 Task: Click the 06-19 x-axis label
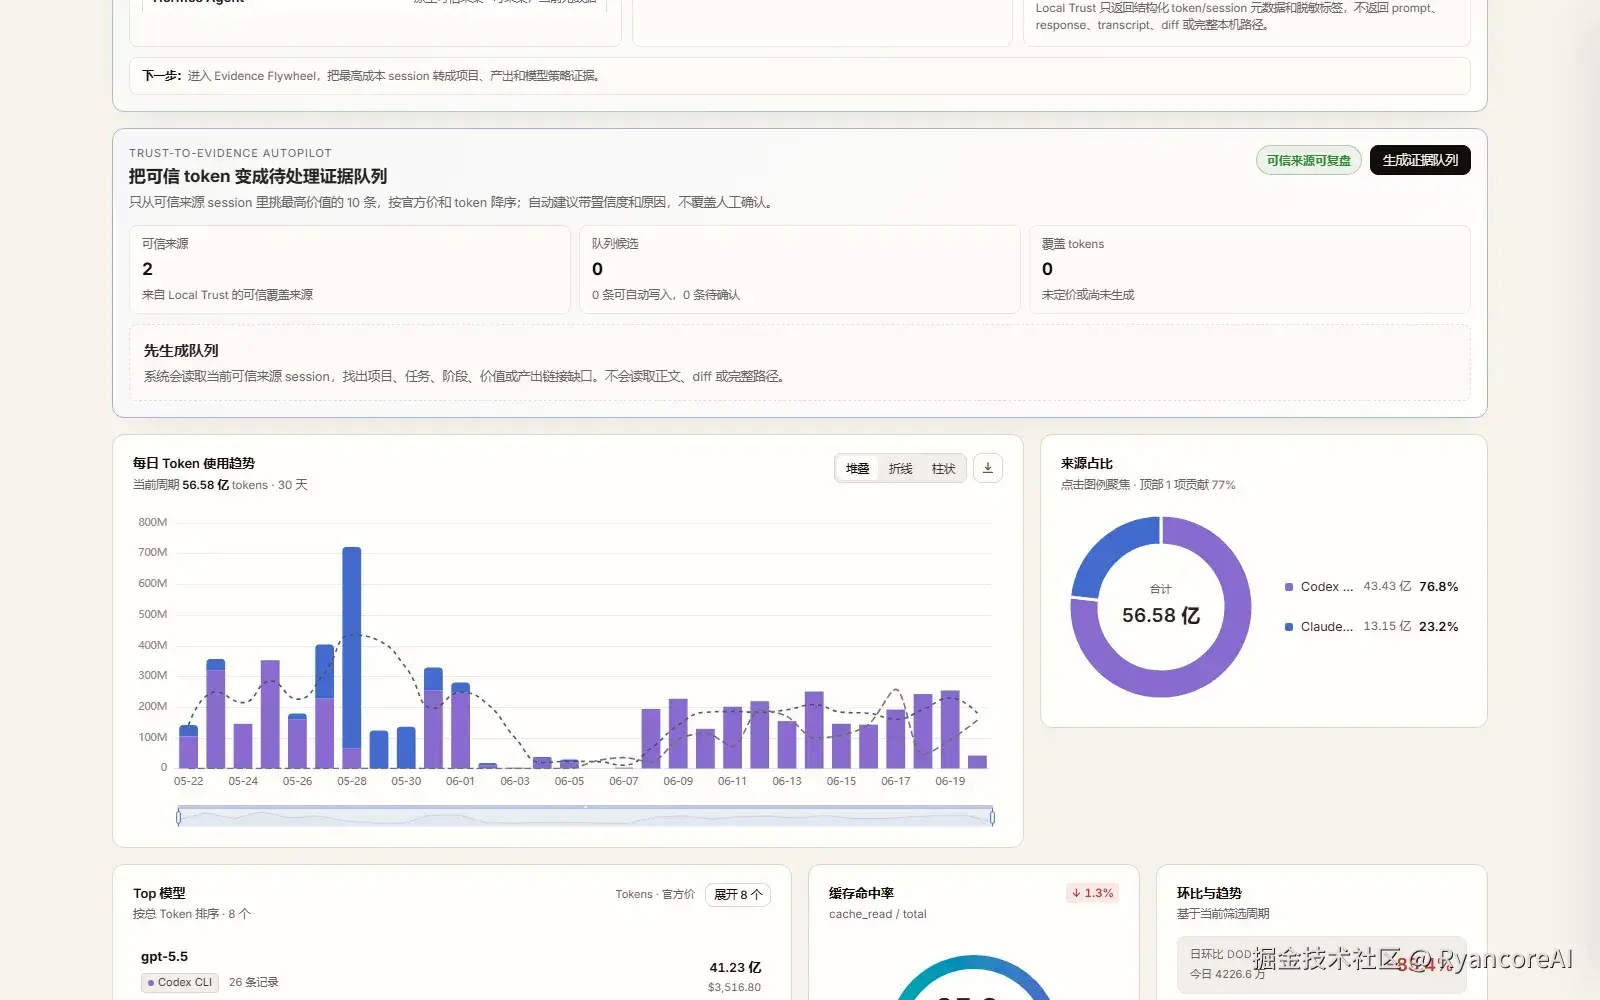pyautogui.click(x=950, y=781)
